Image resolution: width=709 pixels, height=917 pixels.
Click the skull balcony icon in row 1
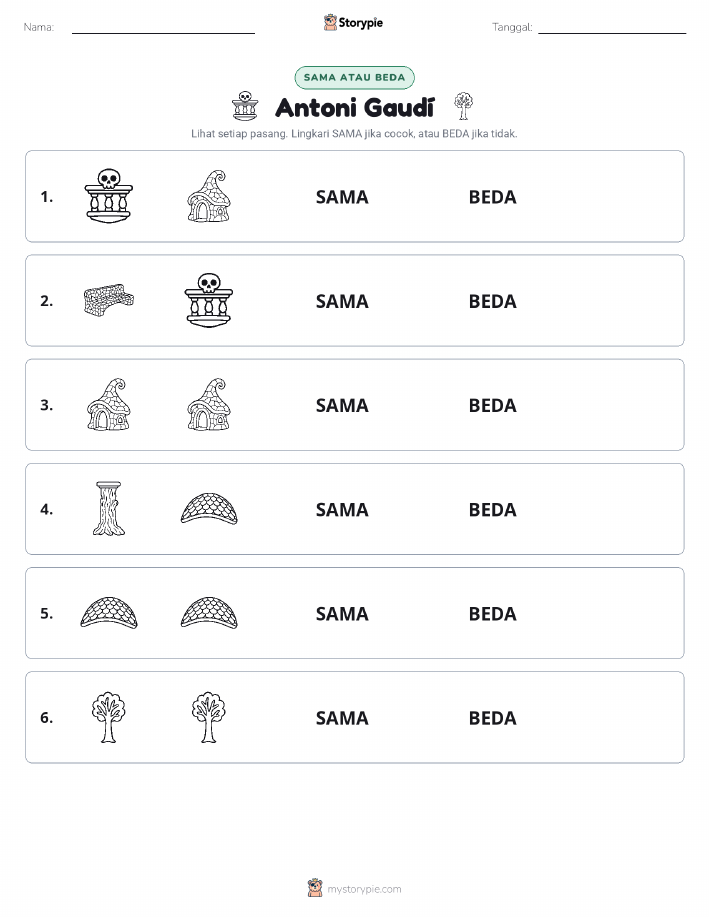pos(109,196)
